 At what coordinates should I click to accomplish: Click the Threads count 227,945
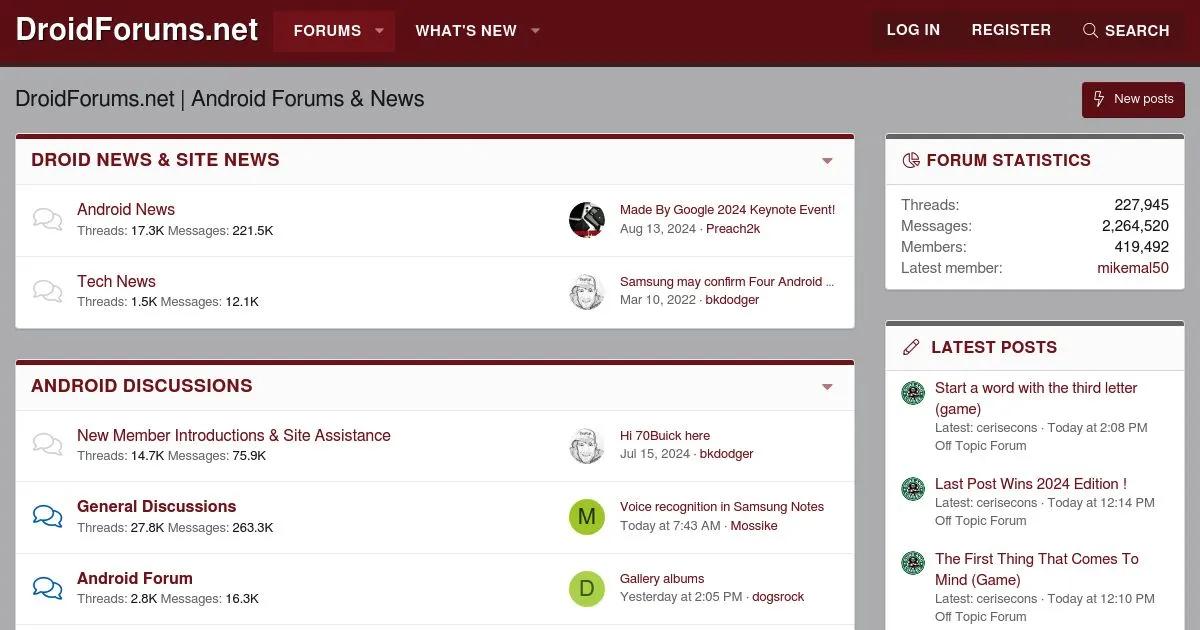(x=1141, y=205)
